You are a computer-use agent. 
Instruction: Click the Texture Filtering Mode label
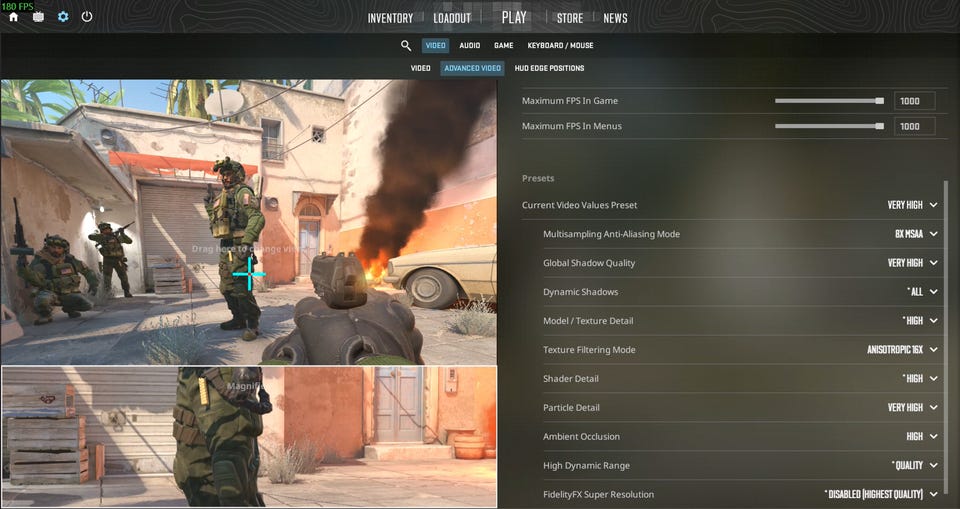click(x=589, y=350)
